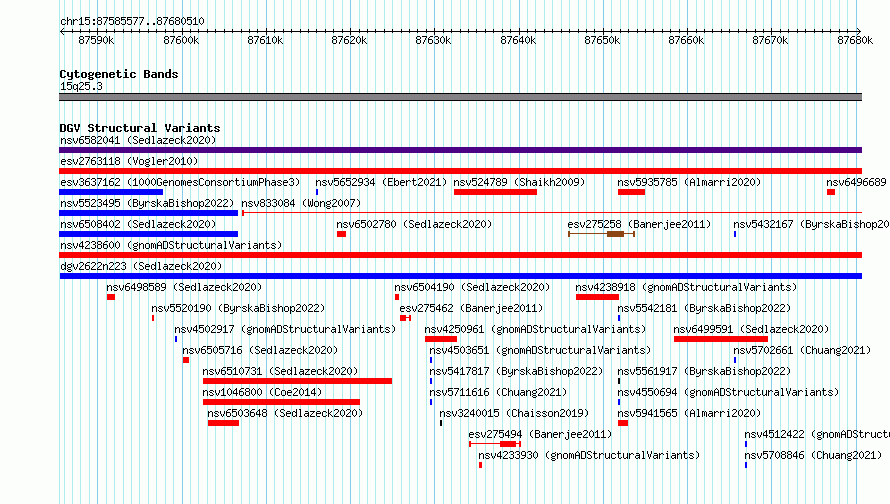890x504 pixels.
Task: Click nsv4550694 (gnomADStructuralVariants) label
Action: [x=728, y=392]
